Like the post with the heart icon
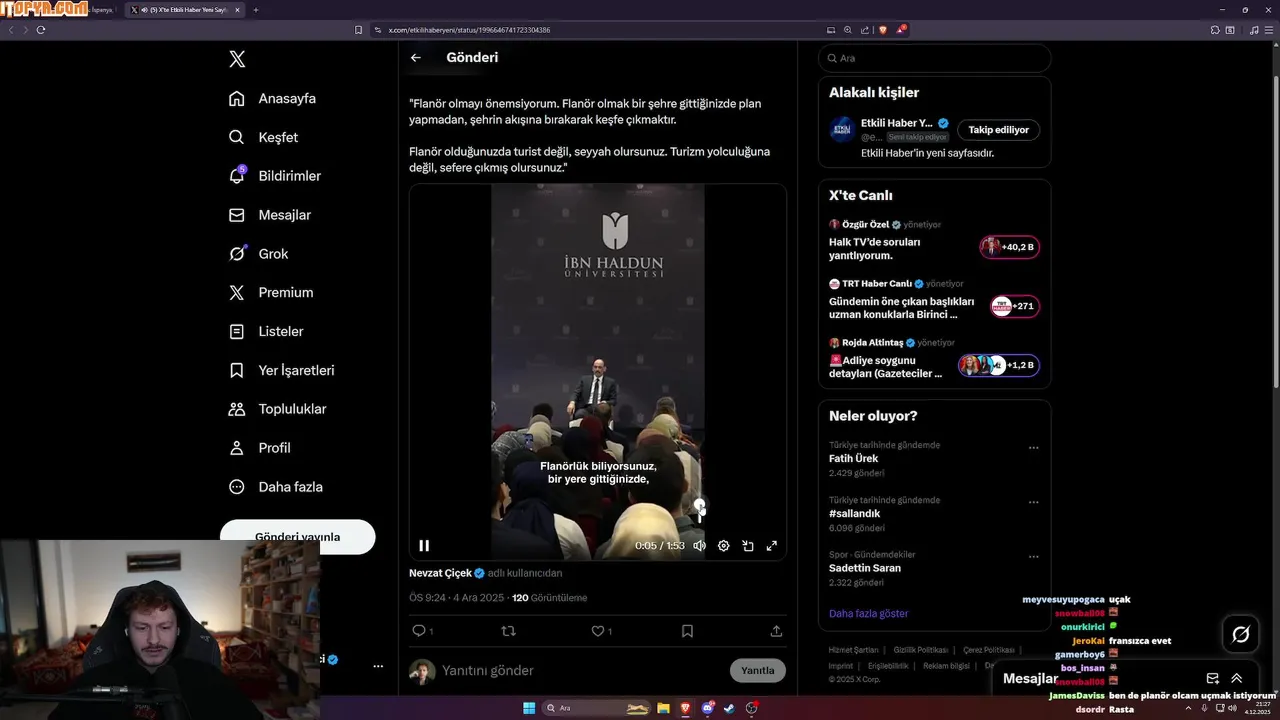 click(598, 631)
